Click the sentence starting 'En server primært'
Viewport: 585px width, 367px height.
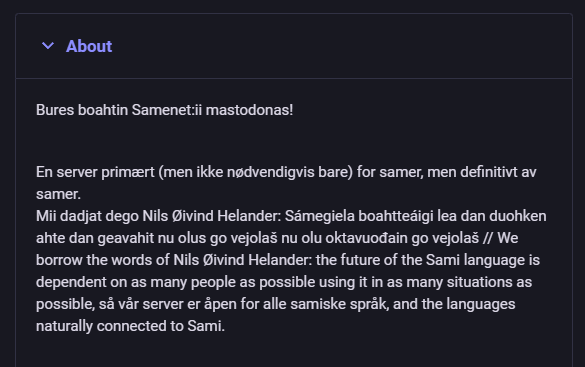(x=286, y=183)
